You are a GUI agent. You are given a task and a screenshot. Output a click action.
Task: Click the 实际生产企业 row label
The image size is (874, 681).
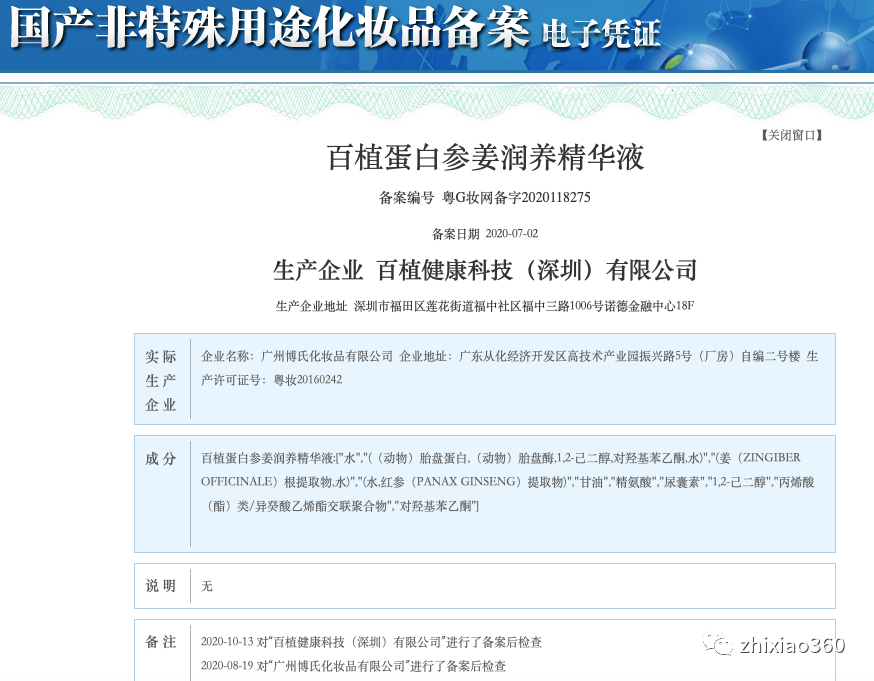pos(161,380)
